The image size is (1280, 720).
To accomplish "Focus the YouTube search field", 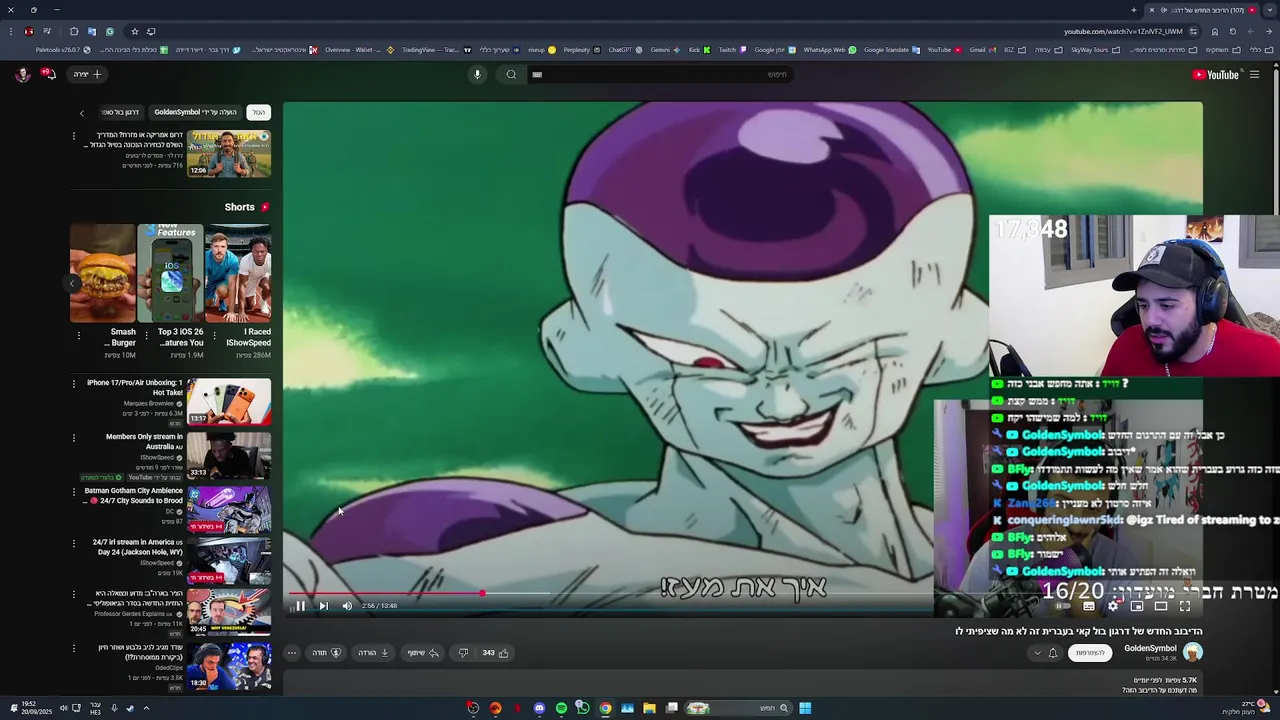I will pos(660,75).
